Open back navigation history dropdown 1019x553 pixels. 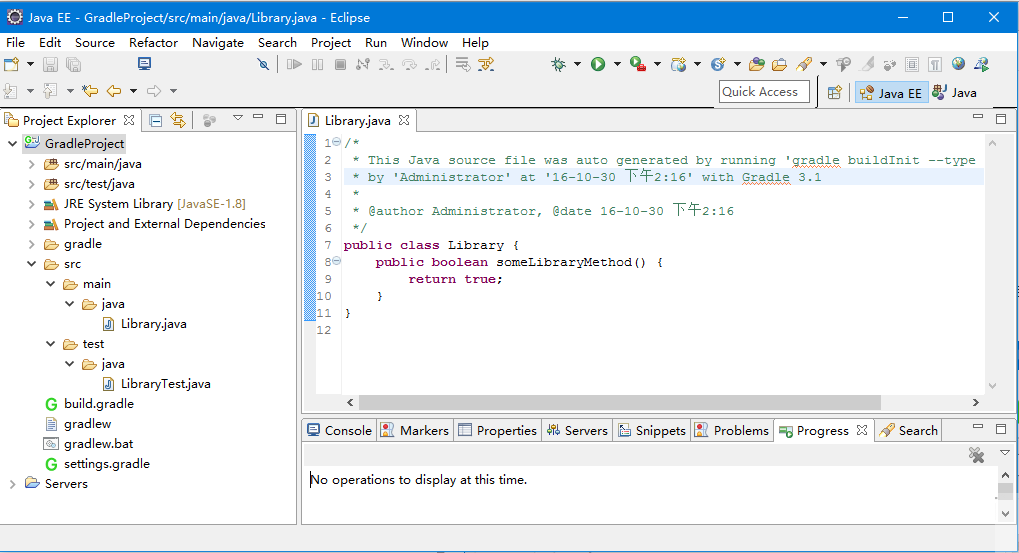(x=133, y=91)
